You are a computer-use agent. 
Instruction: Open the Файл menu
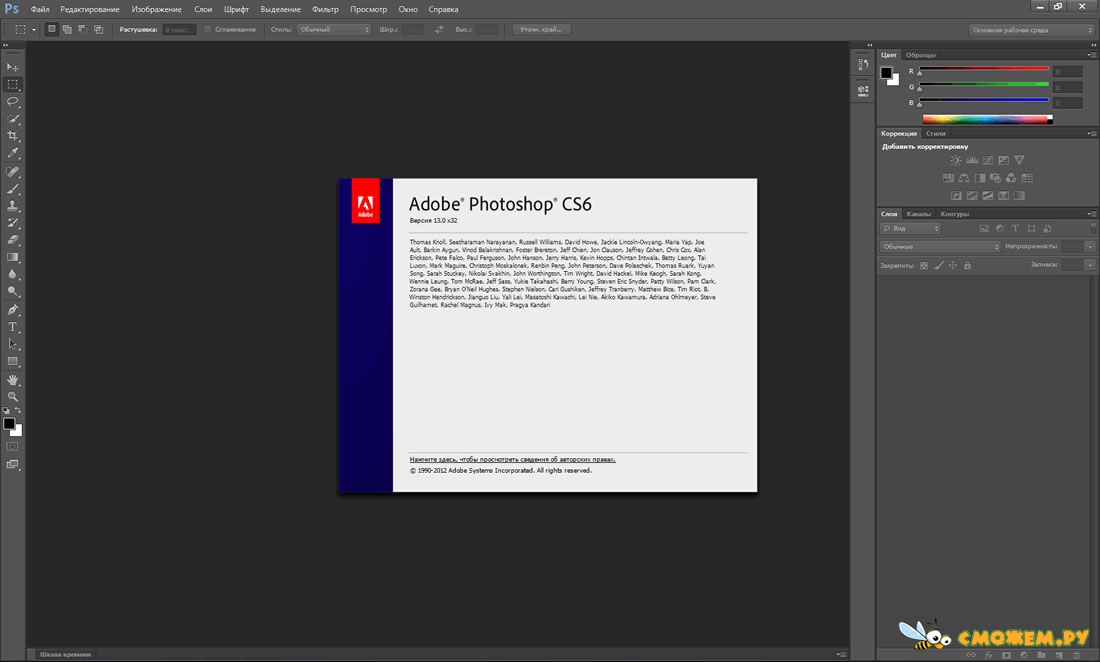40,10
